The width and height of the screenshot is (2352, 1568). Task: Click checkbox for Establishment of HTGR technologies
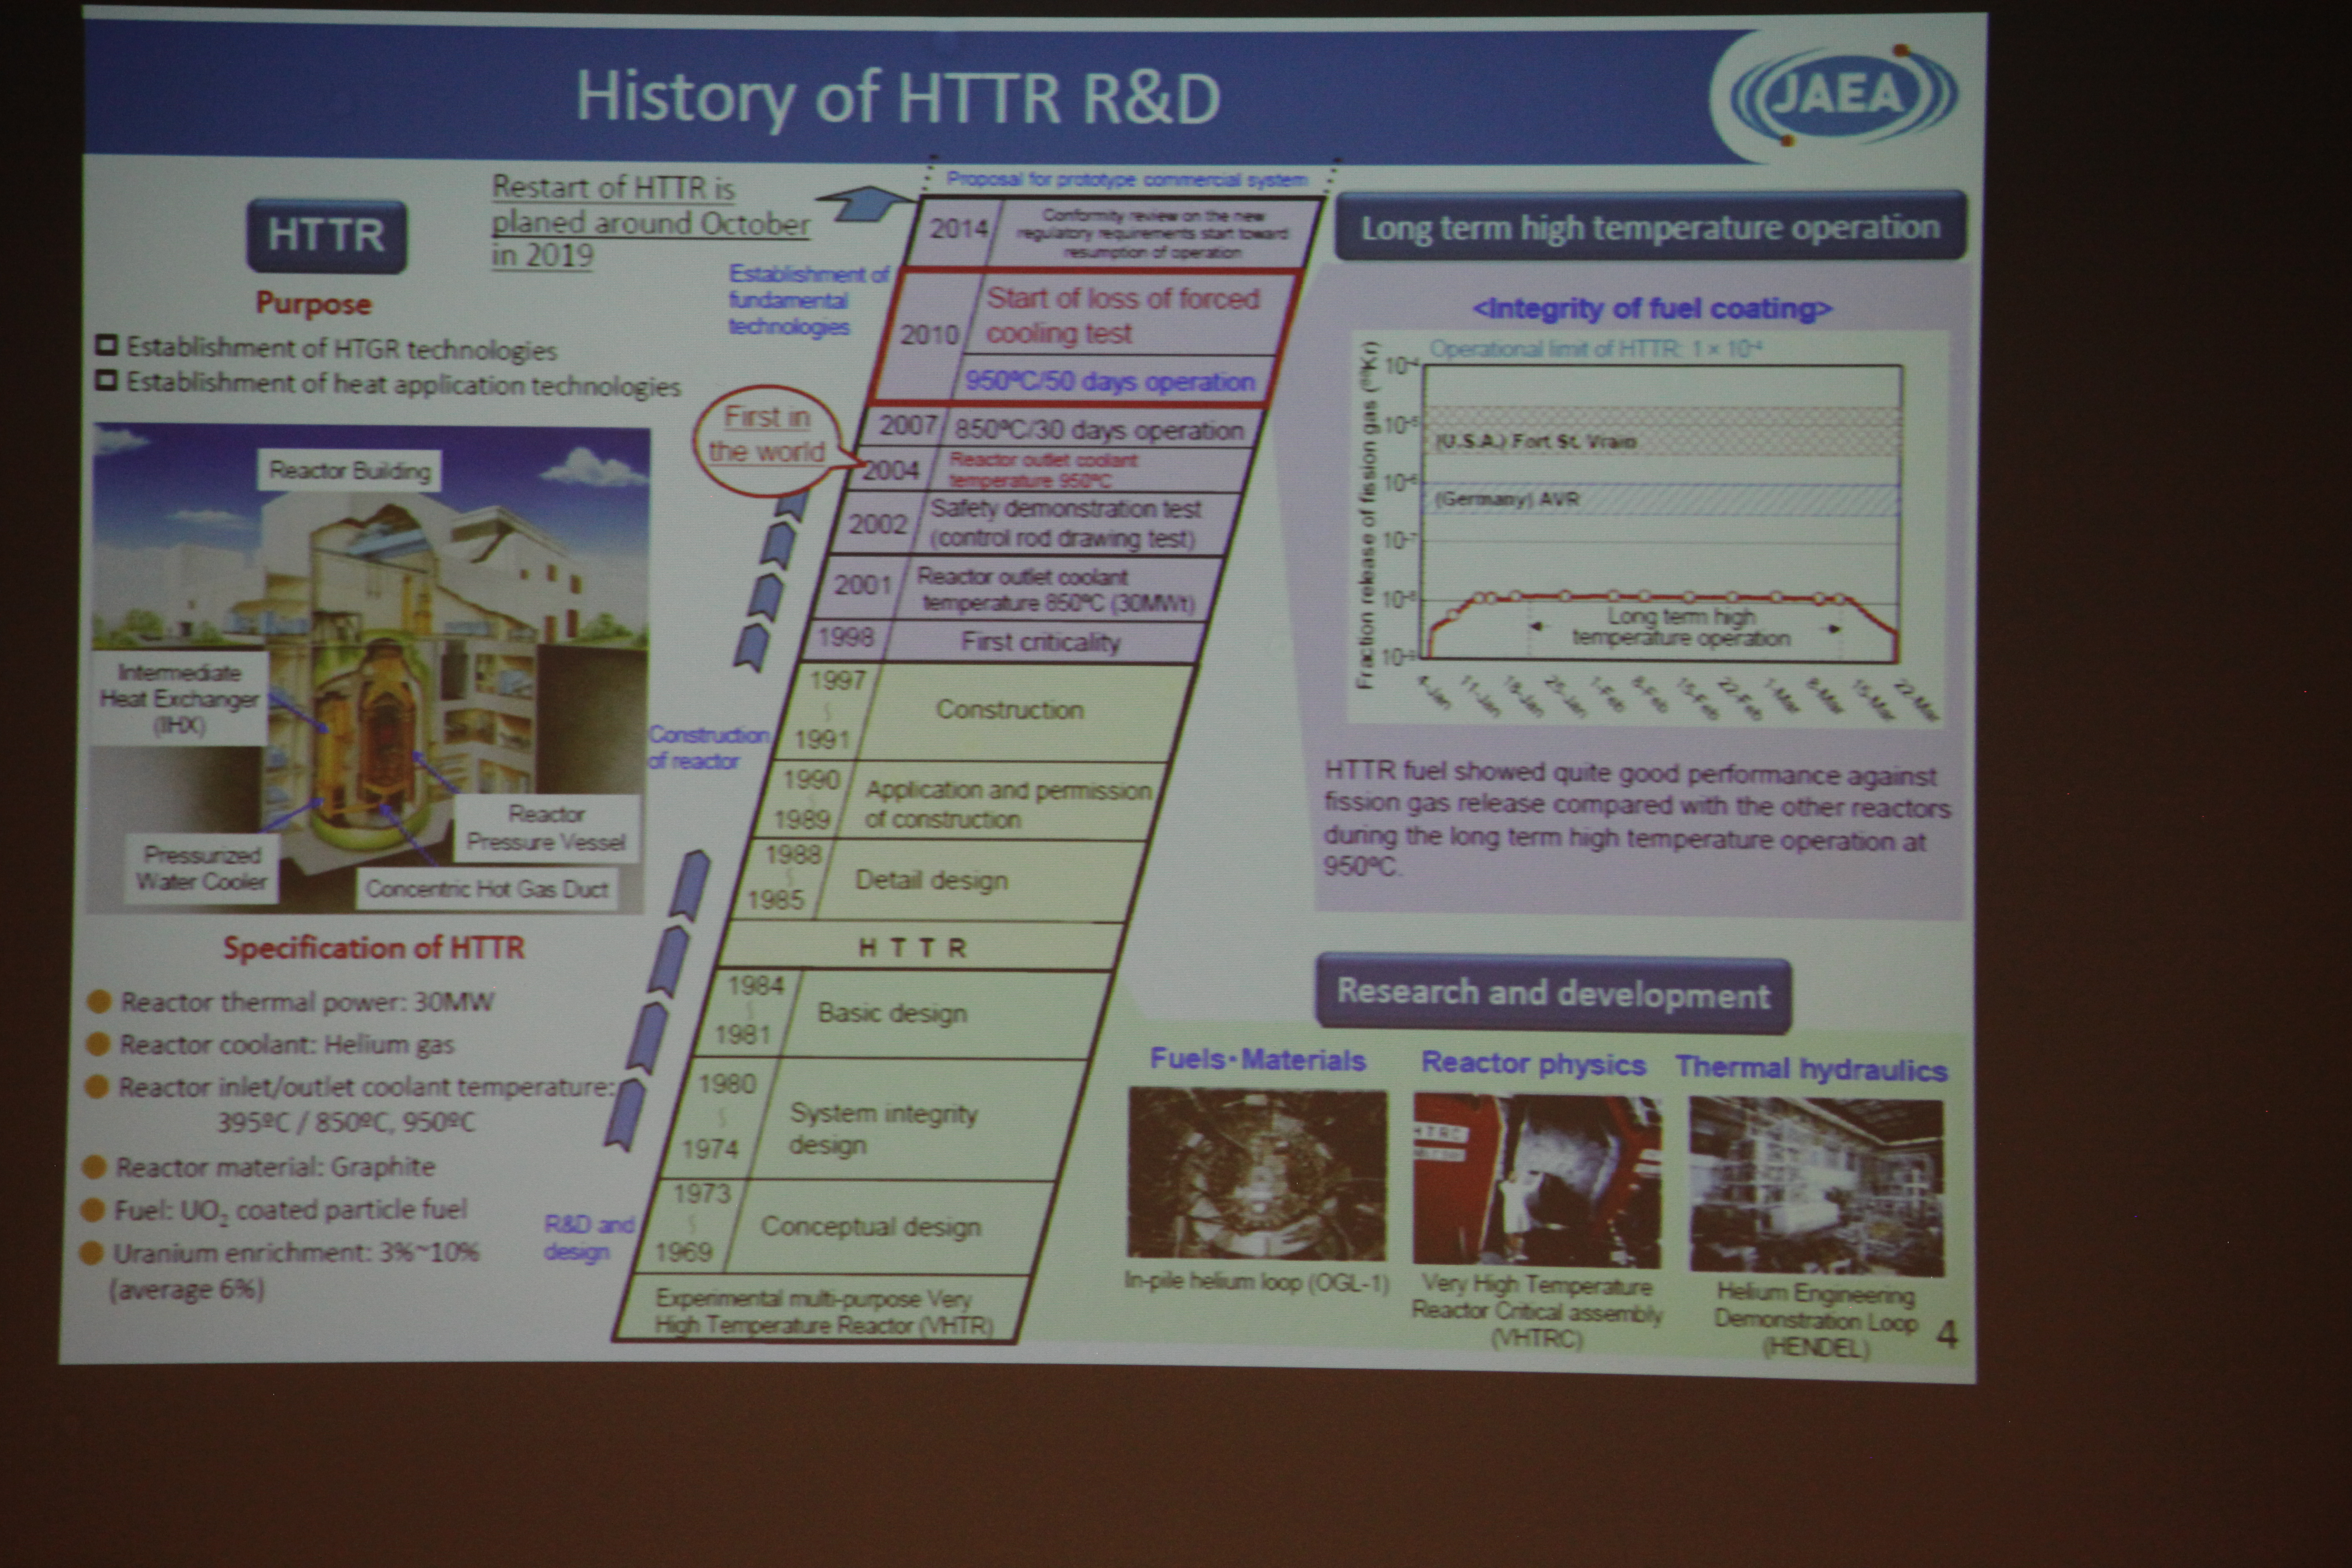point(106,346)
